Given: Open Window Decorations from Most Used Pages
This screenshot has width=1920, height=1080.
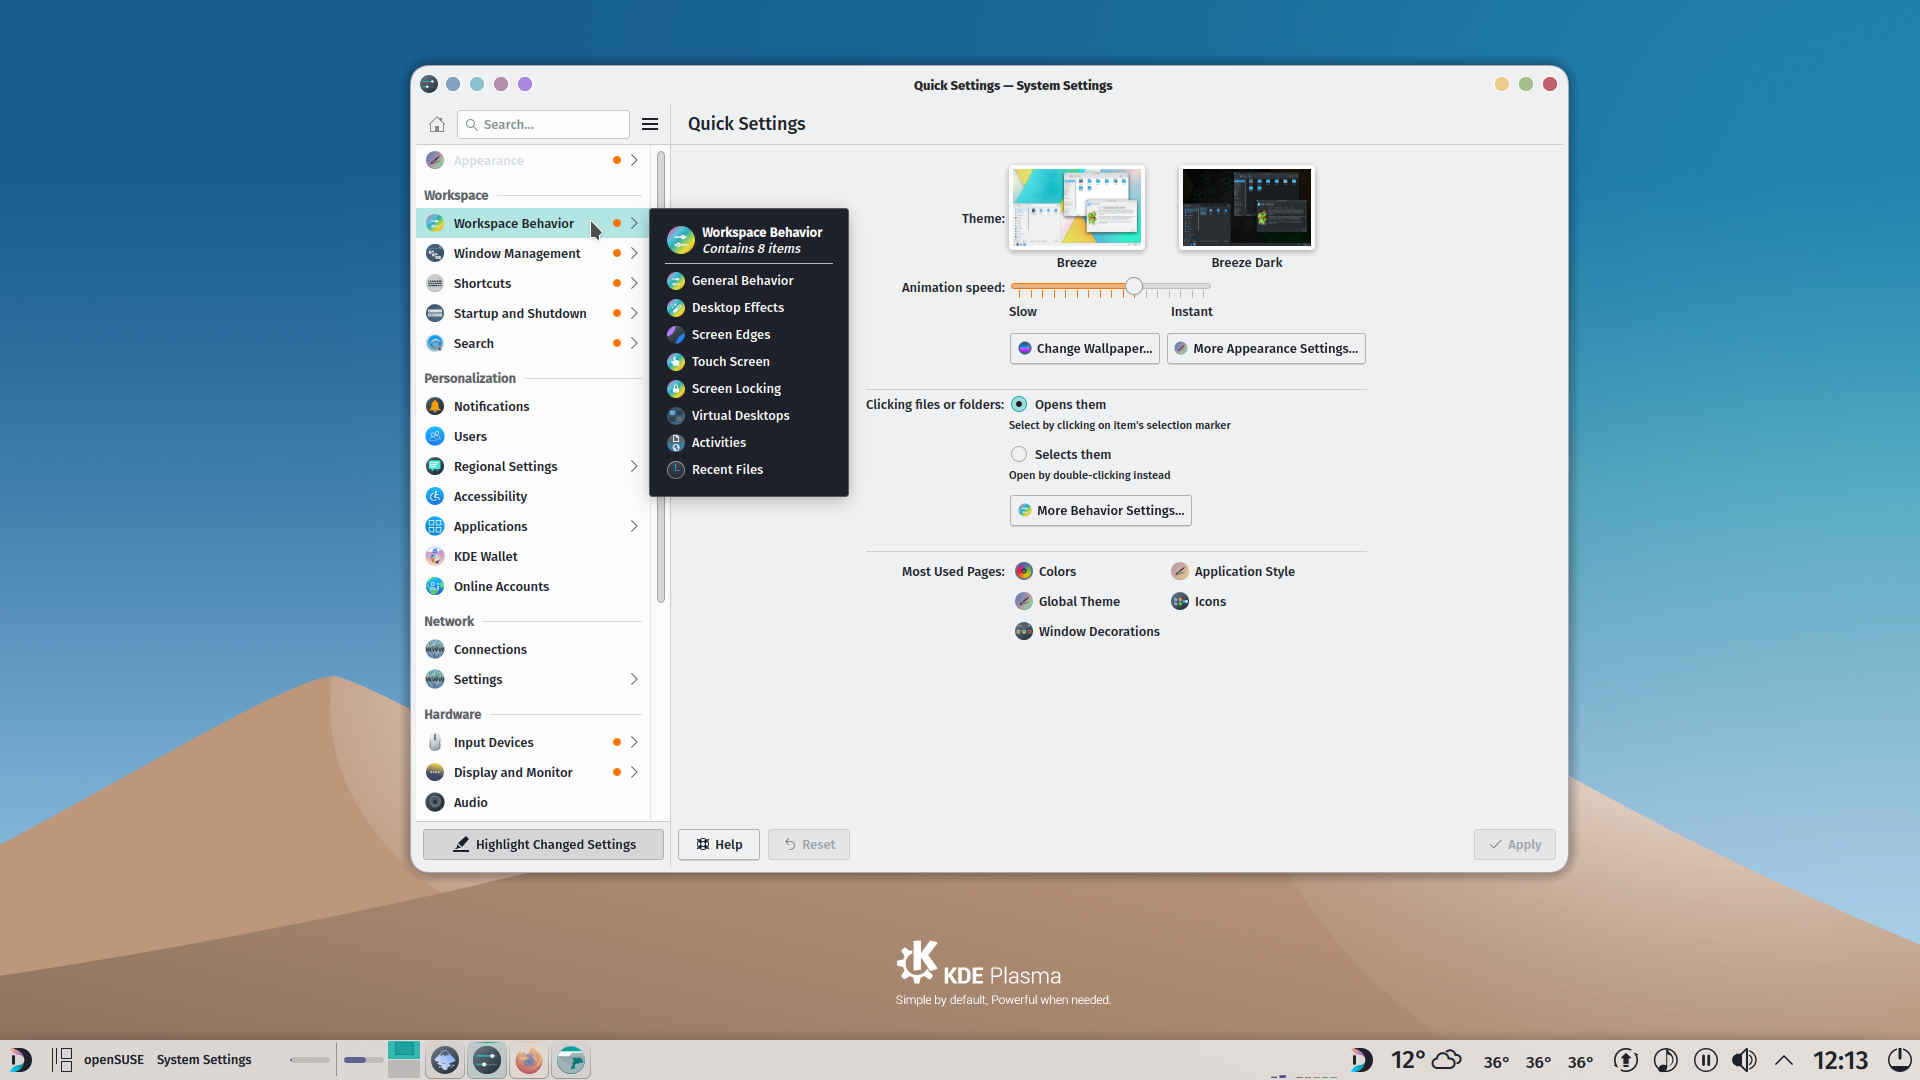Looking at the screenshot, I should coord(1087,631).
